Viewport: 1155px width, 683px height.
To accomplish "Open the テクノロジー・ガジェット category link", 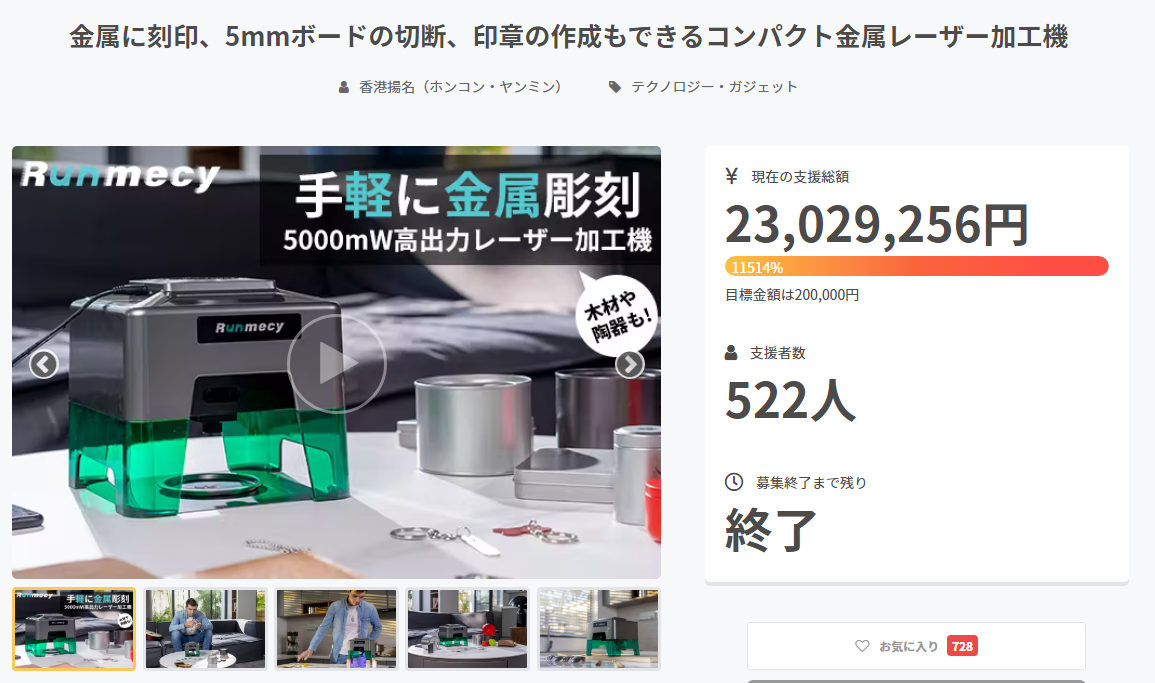I will (x=714, y=87).
